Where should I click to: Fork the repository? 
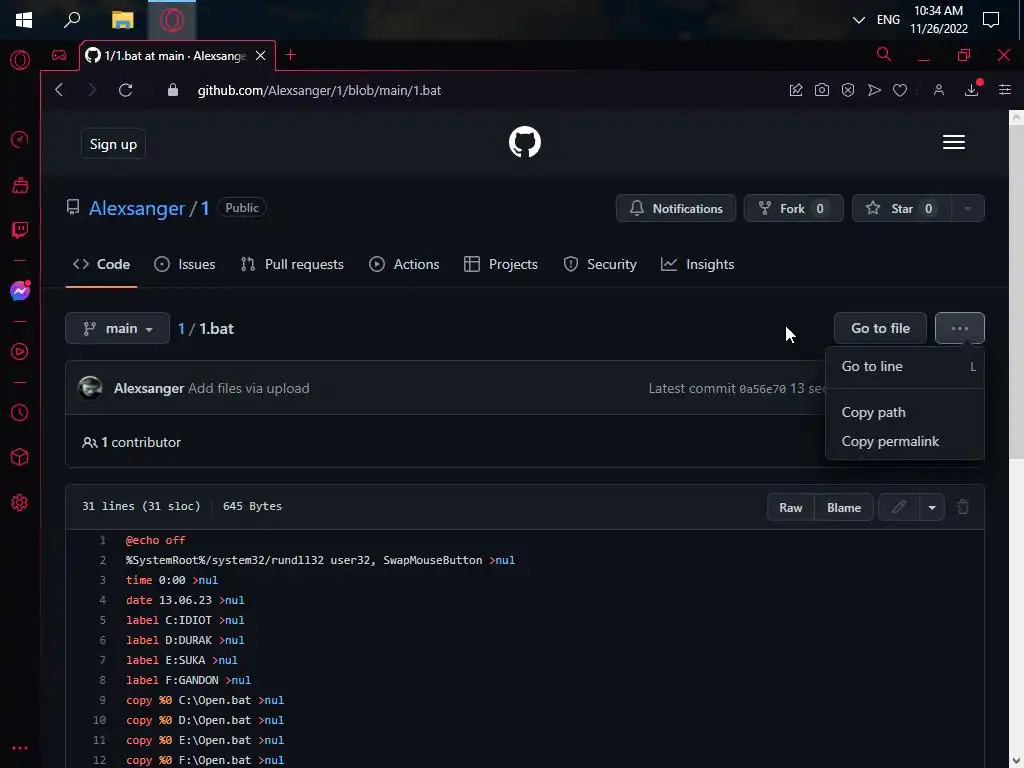point(793,208)
